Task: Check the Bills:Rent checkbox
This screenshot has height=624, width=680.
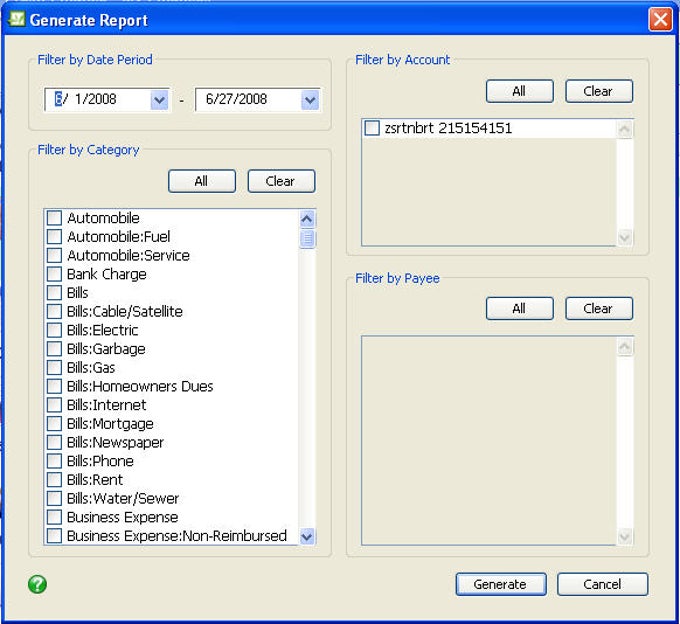Action: tap(54, 480)
